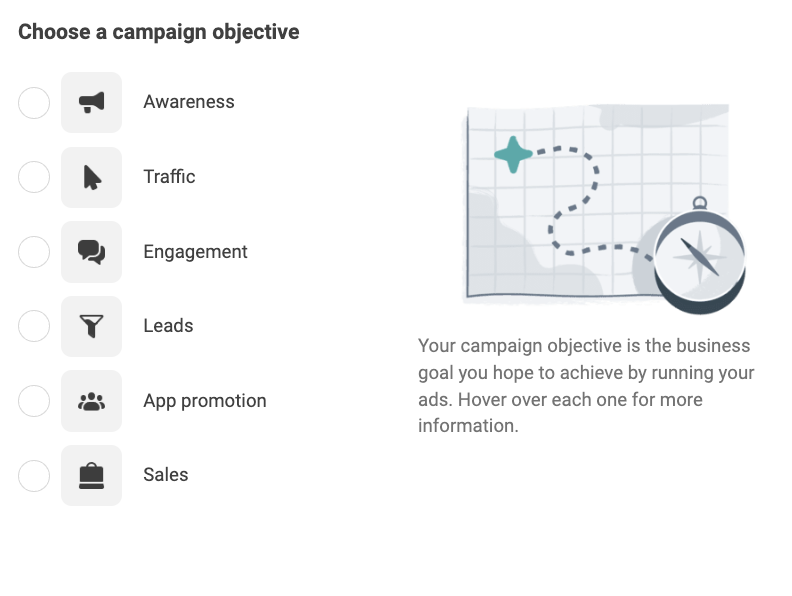The width and height of the screenshot is (792, 596).
Task: Click the App promotion people icon
Action: click(x=91, y=401)
